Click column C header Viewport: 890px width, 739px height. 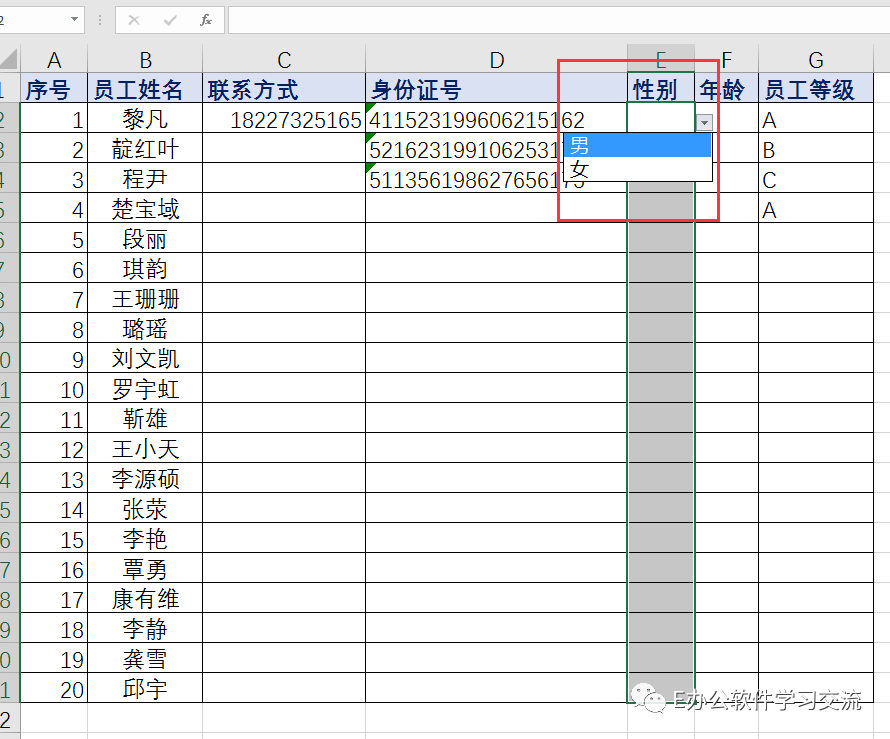284,60
